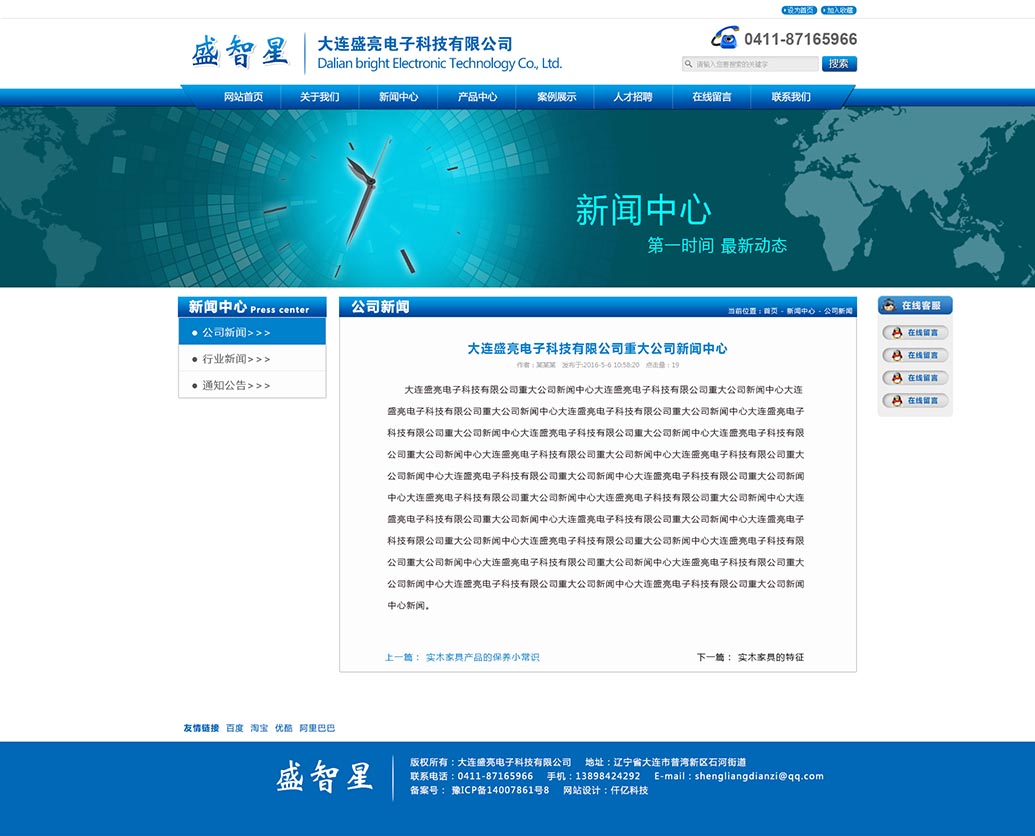Click the last QQ penguin icon
Screen dimensions: 1035x836
897,401
